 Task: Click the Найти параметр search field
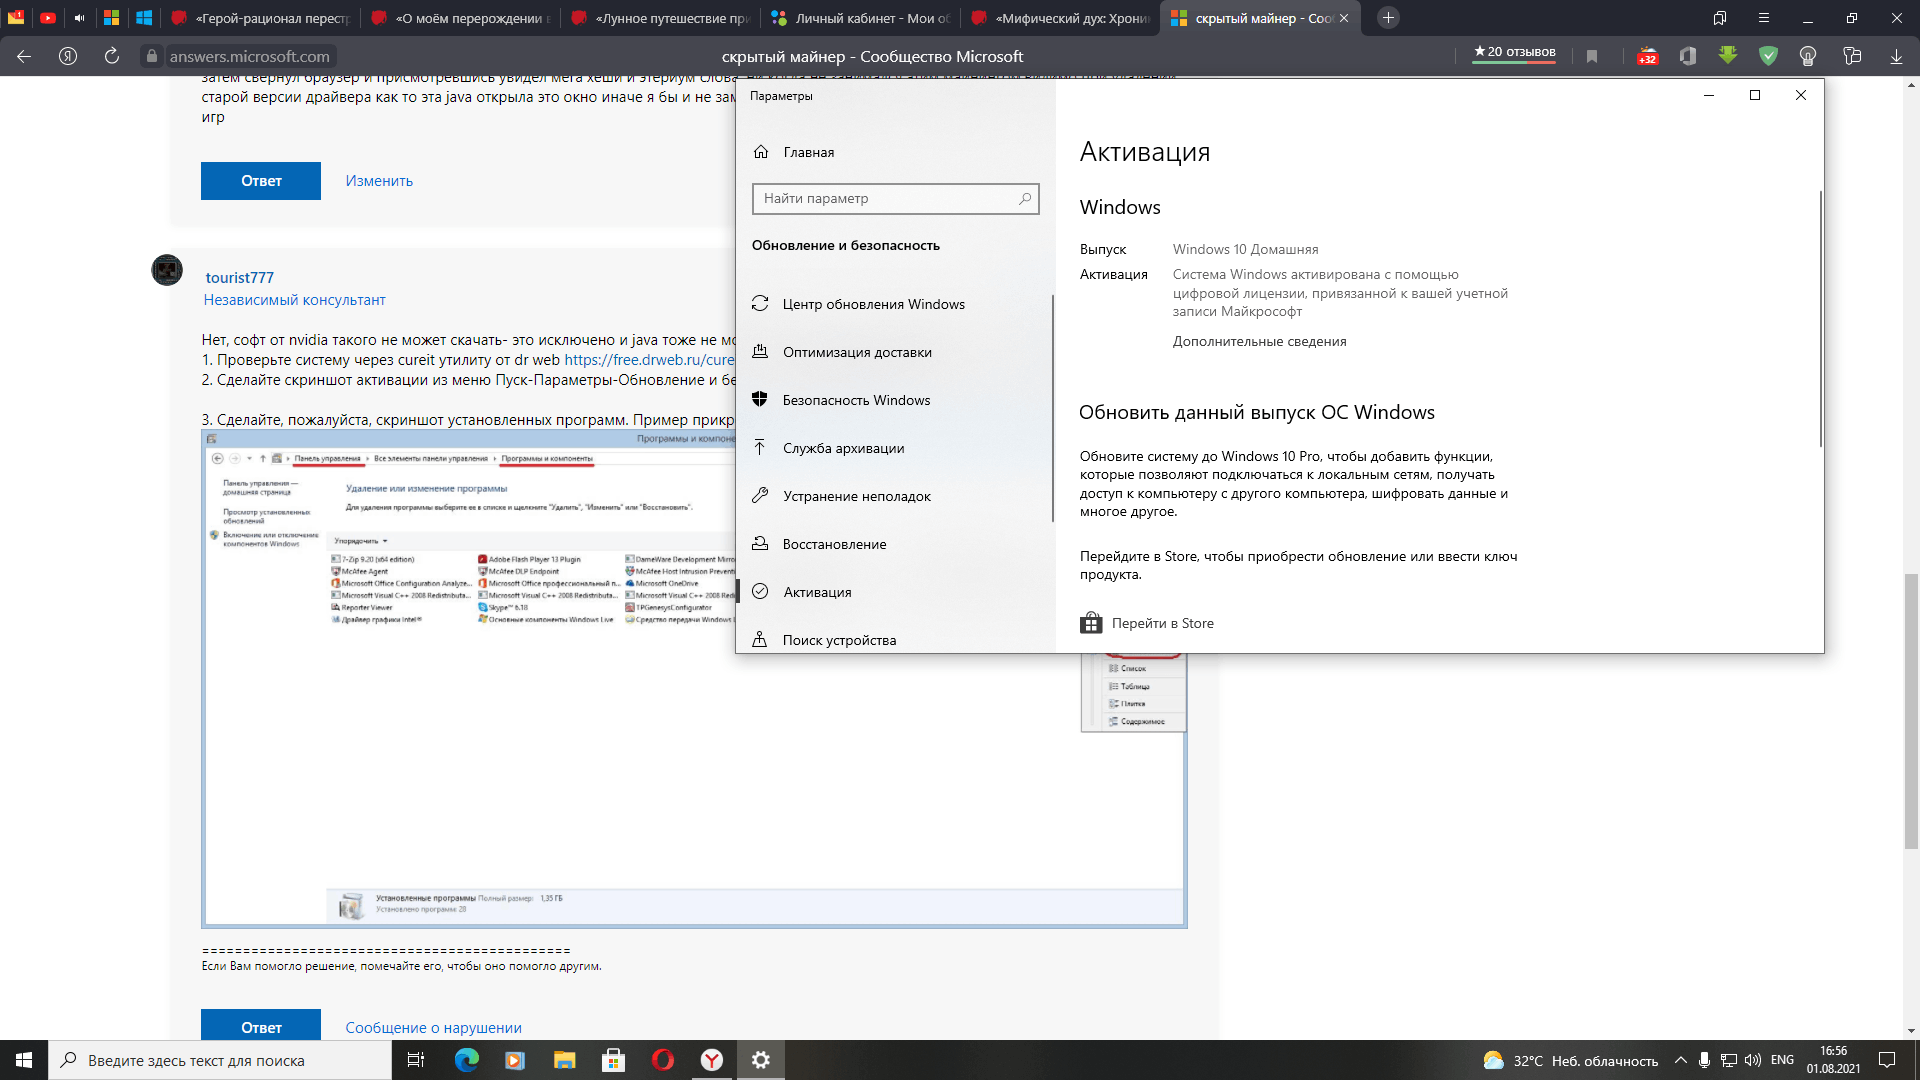point(895,198)
